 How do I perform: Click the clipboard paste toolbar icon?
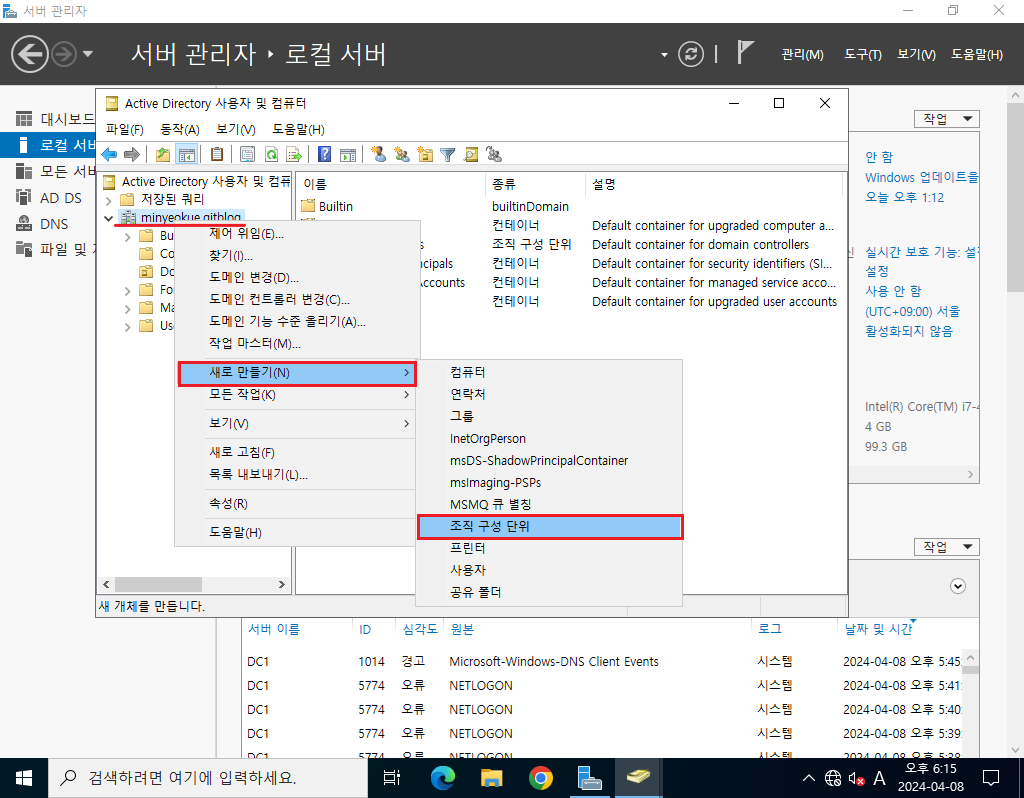217,155
